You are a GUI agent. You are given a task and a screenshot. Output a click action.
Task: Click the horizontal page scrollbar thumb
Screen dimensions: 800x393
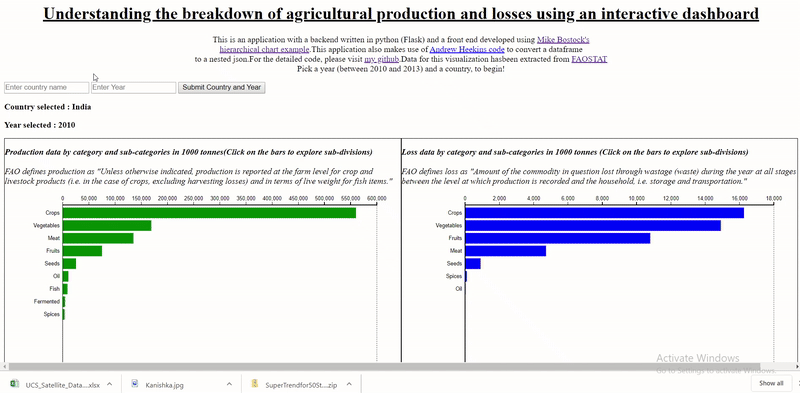[383, 366]
